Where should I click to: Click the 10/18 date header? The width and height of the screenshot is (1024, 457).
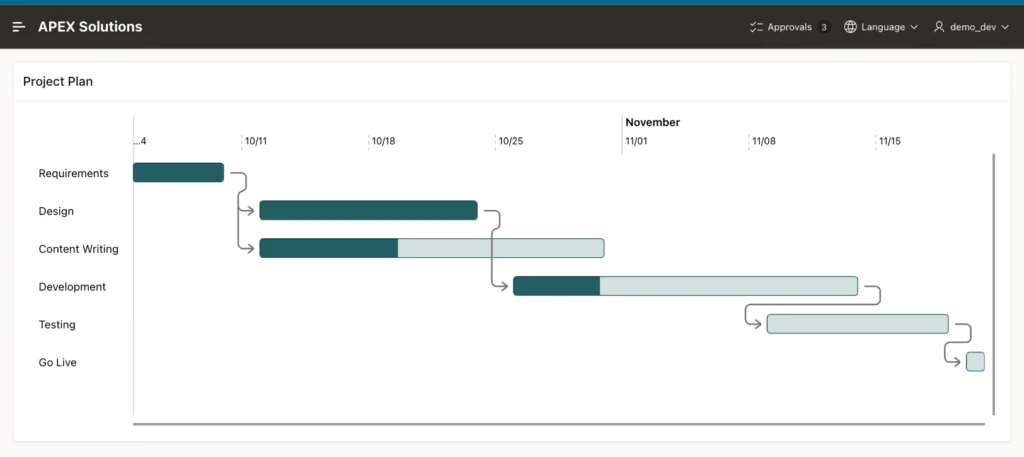(x=383, y=141)
